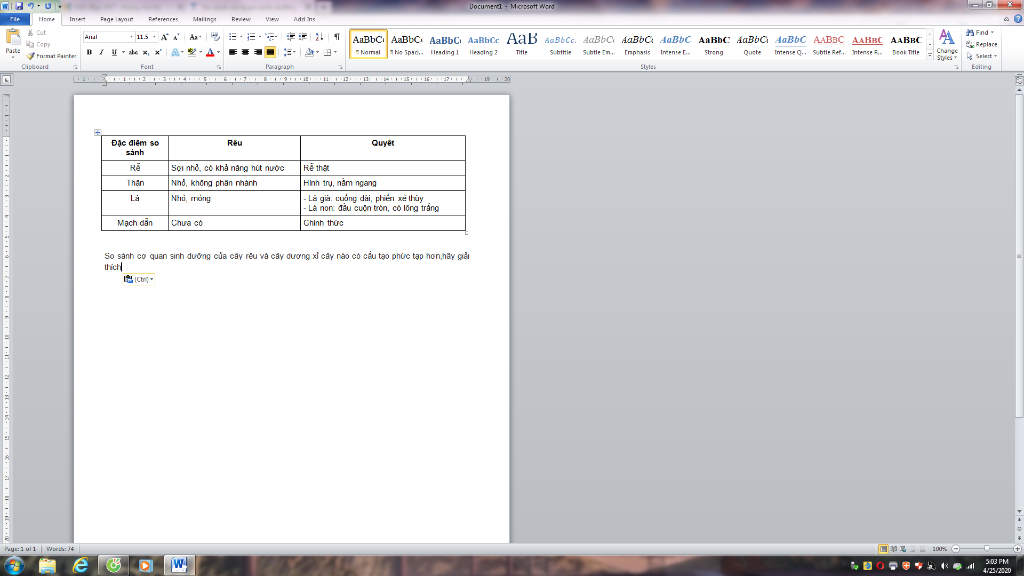
Task: Click the zoom slider handle
Action: pyautogui.click(x=987, y=549)
